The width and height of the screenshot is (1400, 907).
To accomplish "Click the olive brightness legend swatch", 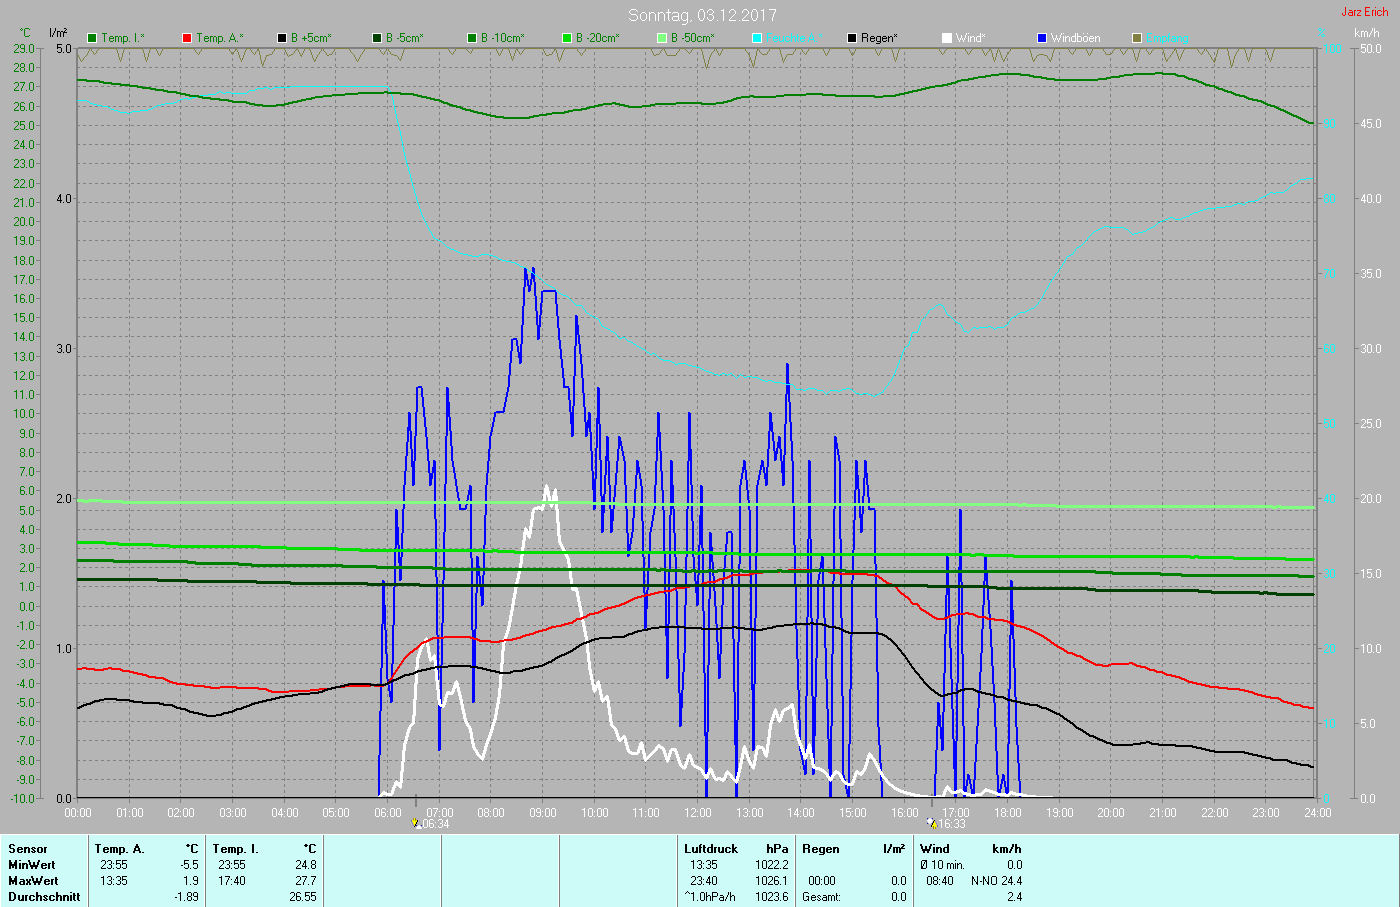I will (1137, 38).
